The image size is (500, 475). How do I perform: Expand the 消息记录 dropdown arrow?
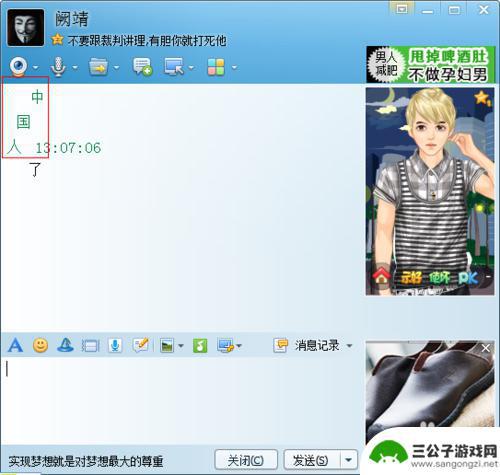349,346
